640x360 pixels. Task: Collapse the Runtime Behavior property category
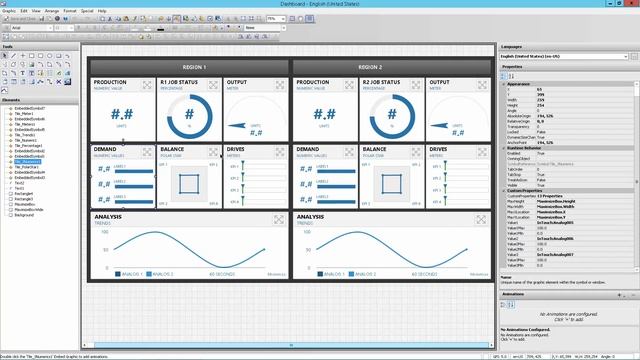click(504, 148)
